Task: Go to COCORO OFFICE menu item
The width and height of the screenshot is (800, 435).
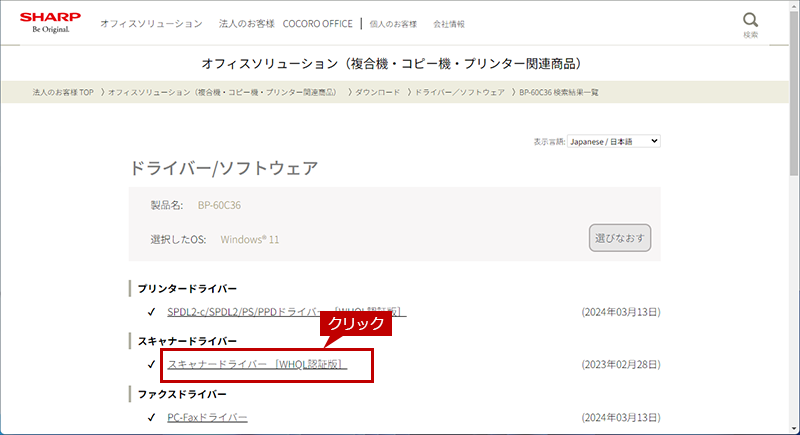Action: [x=317, y=24]
